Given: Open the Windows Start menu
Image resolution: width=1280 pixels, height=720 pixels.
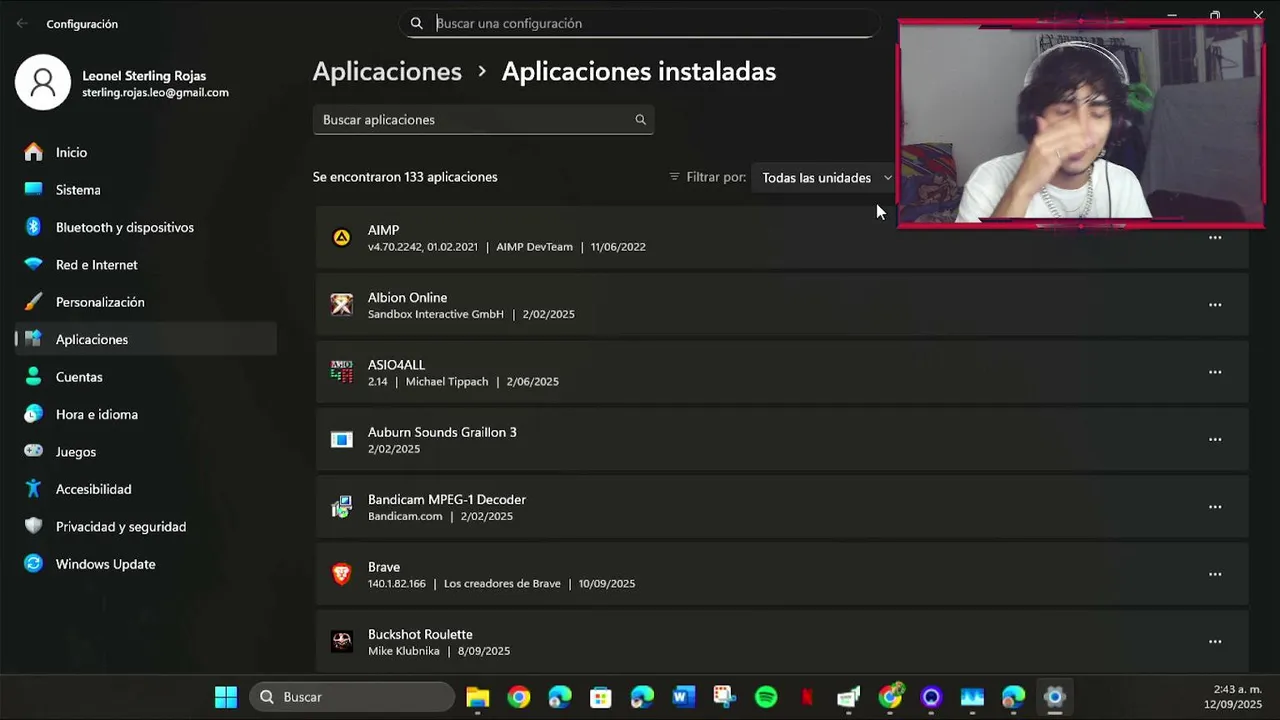Looking at the screenshot, I should point(226,697).
